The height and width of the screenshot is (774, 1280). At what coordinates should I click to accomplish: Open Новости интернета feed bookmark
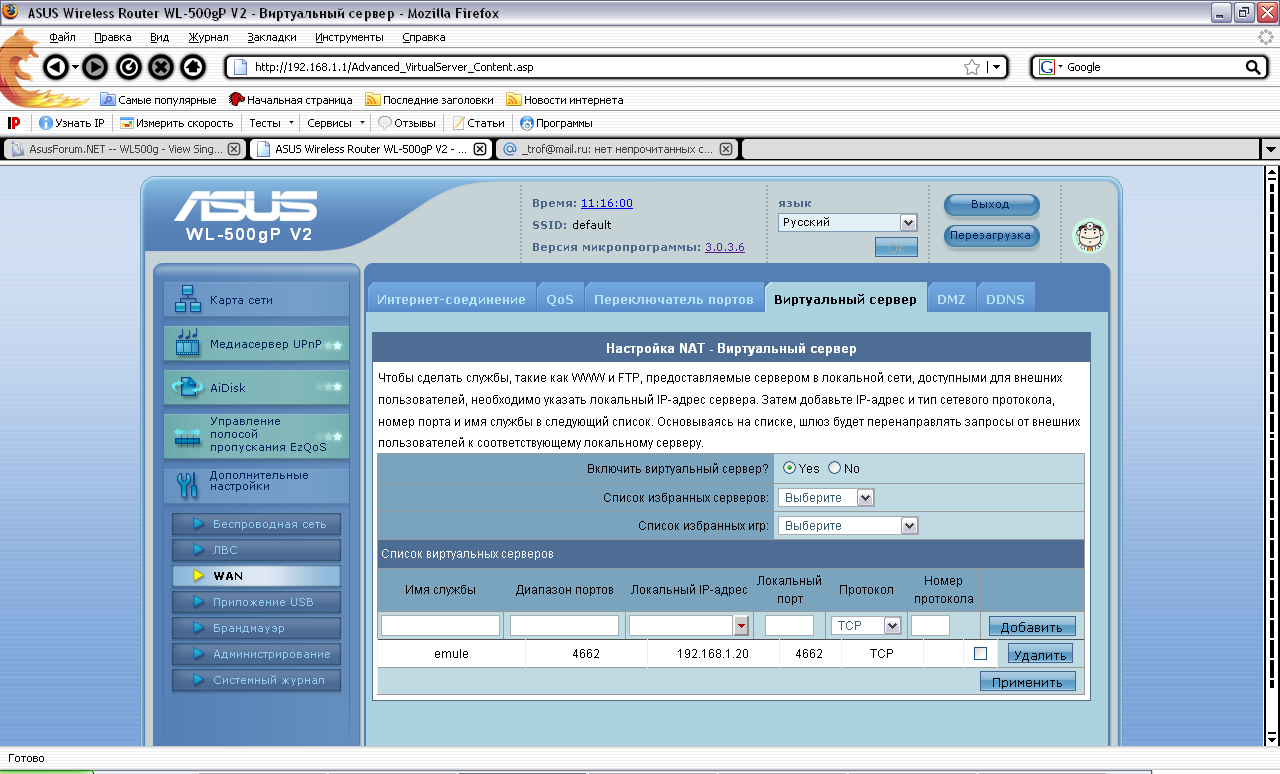pyautogui.click(x=565, y=100)
